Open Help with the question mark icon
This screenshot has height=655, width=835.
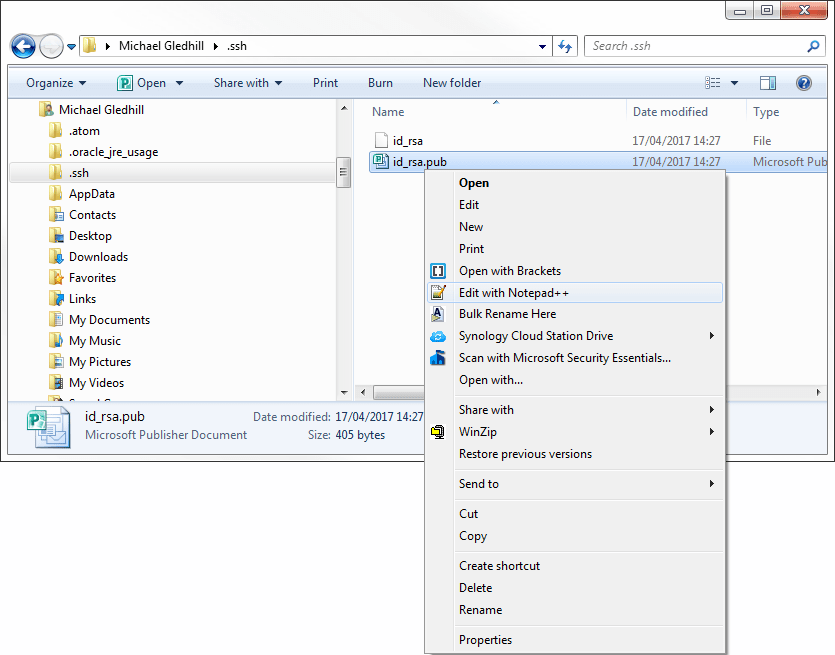pyautogui.click(x=804, y=83)
